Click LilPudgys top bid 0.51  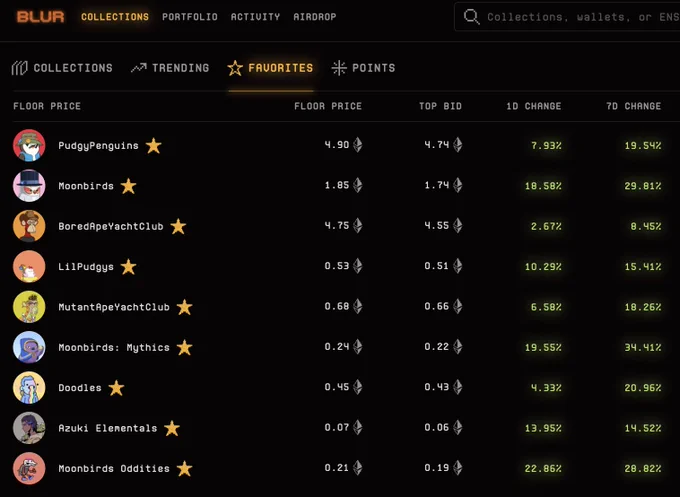[x=437, y=266]
